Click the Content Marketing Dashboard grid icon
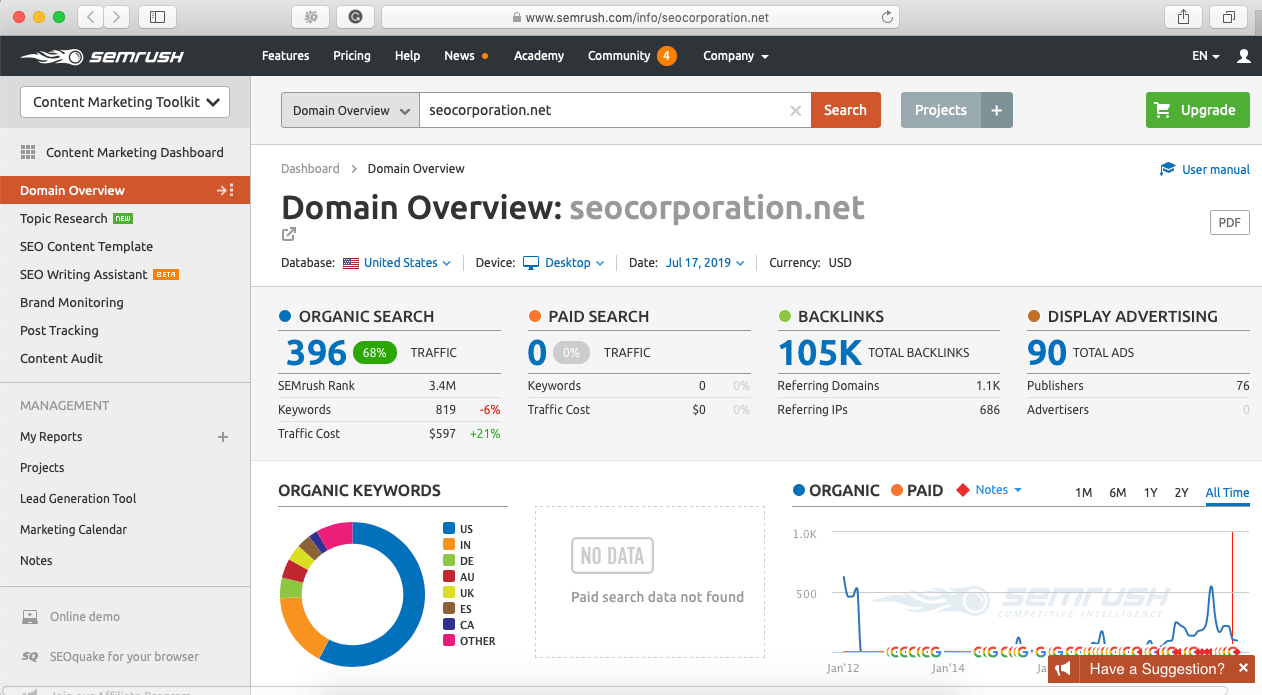The image size is (1262, 695). click(28, 152)
